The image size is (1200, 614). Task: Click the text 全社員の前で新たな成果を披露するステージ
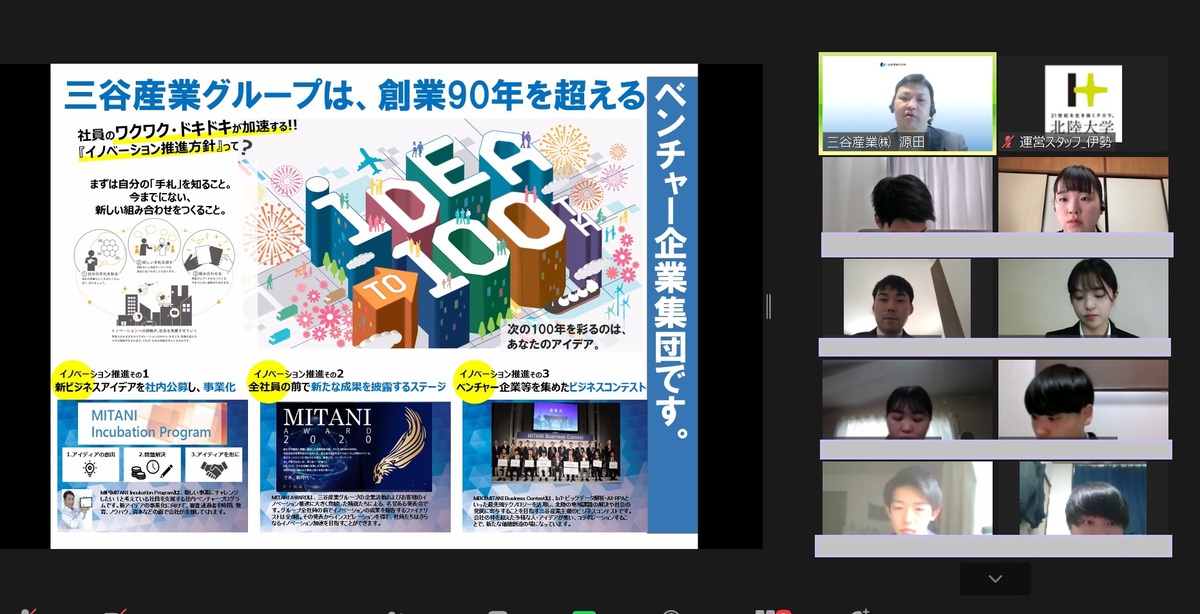point(348,386)
